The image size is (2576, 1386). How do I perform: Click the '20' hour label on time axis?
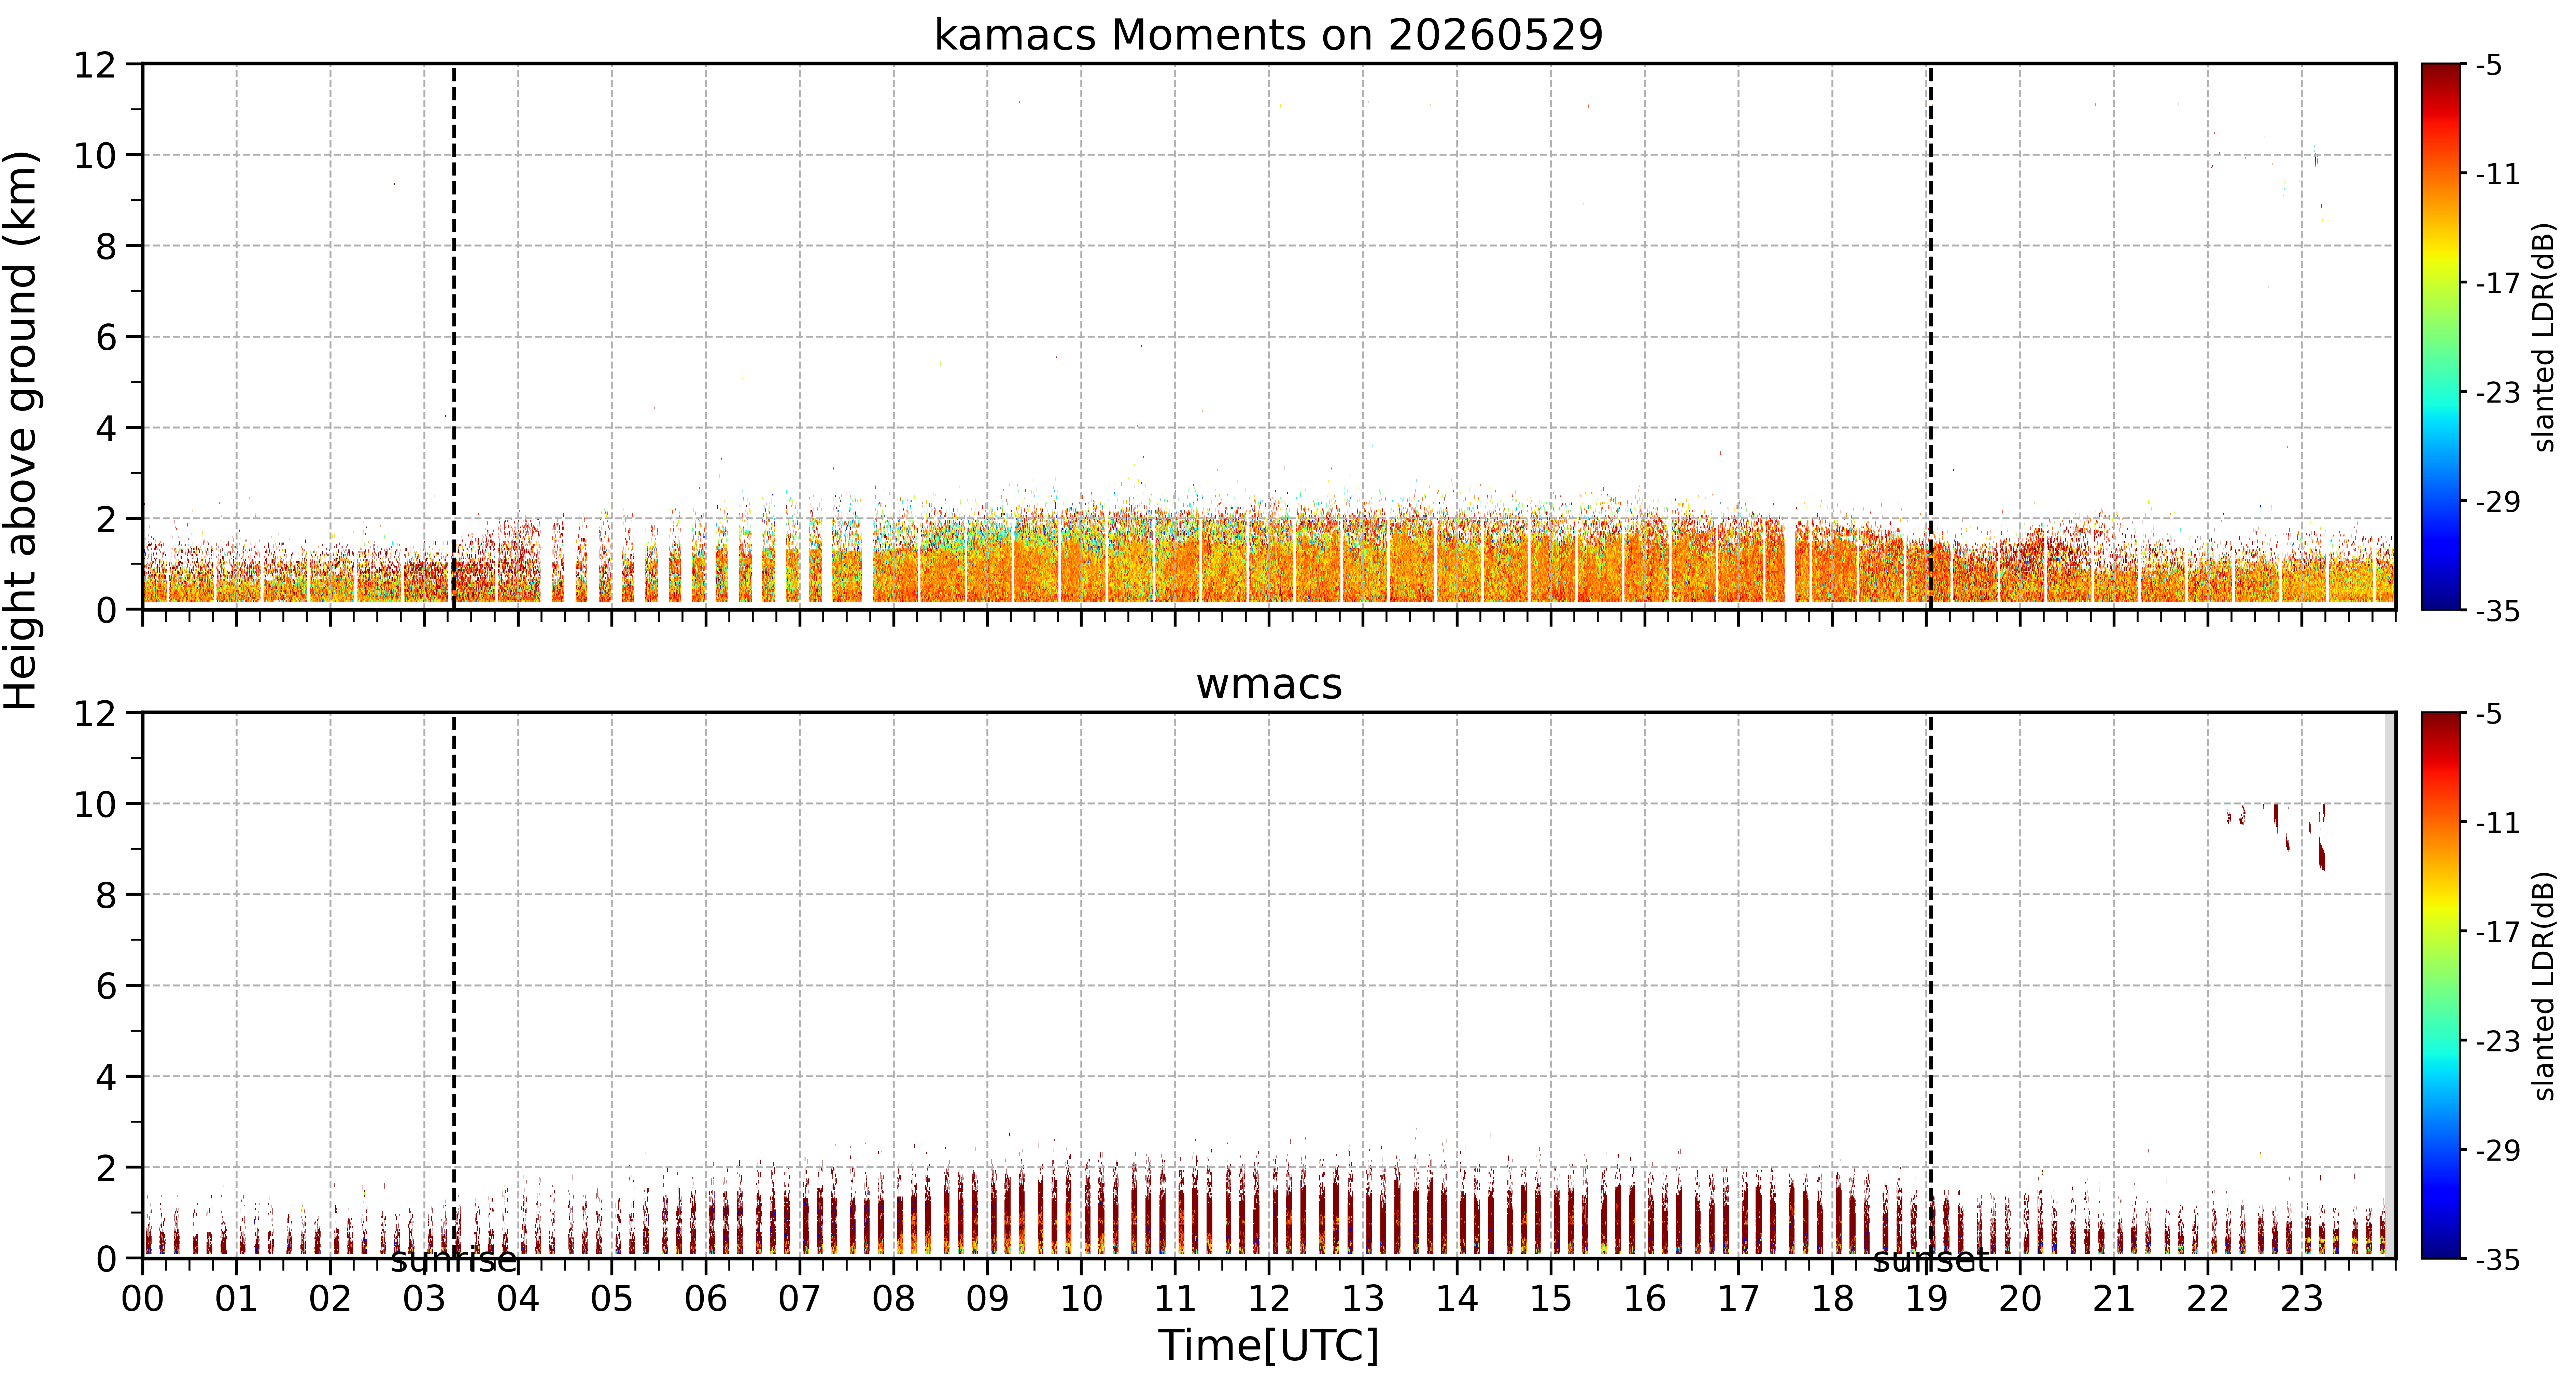click(2020, 1299)
